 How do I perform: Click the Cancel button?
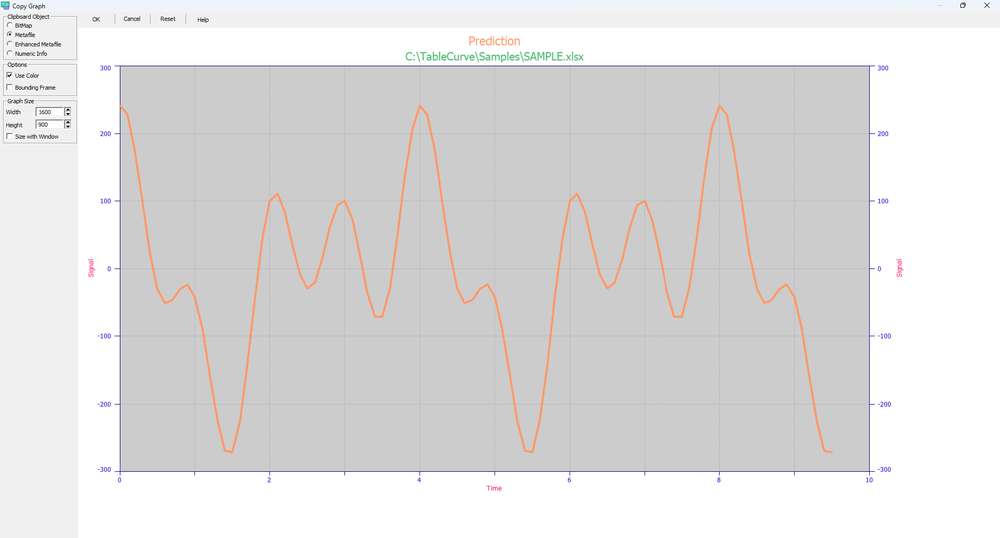(132, 19)
